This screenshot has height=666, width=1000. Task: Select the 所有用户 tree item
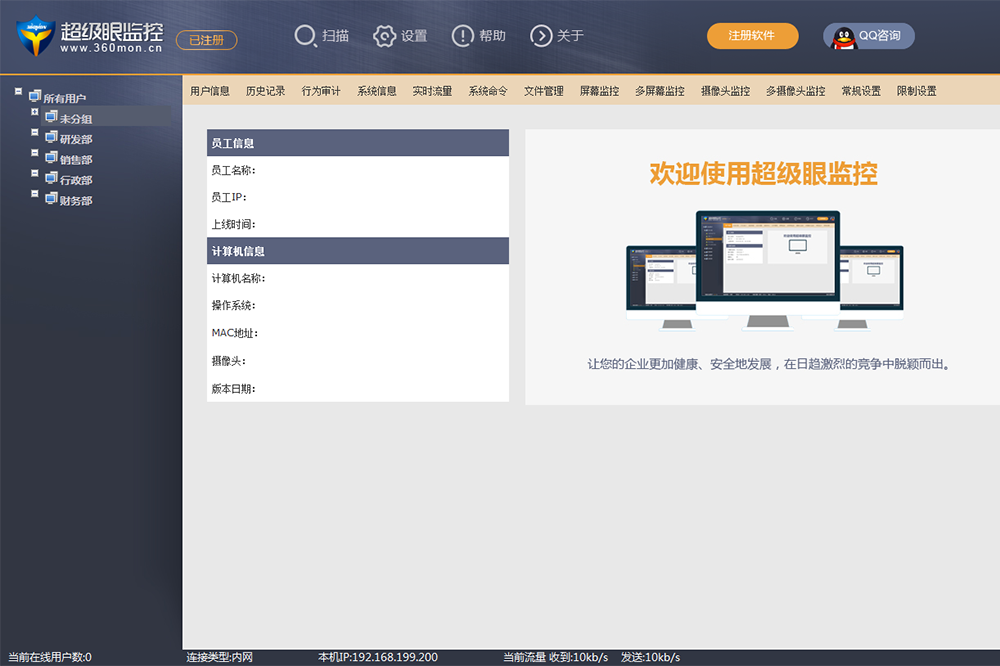click(64, 98)
